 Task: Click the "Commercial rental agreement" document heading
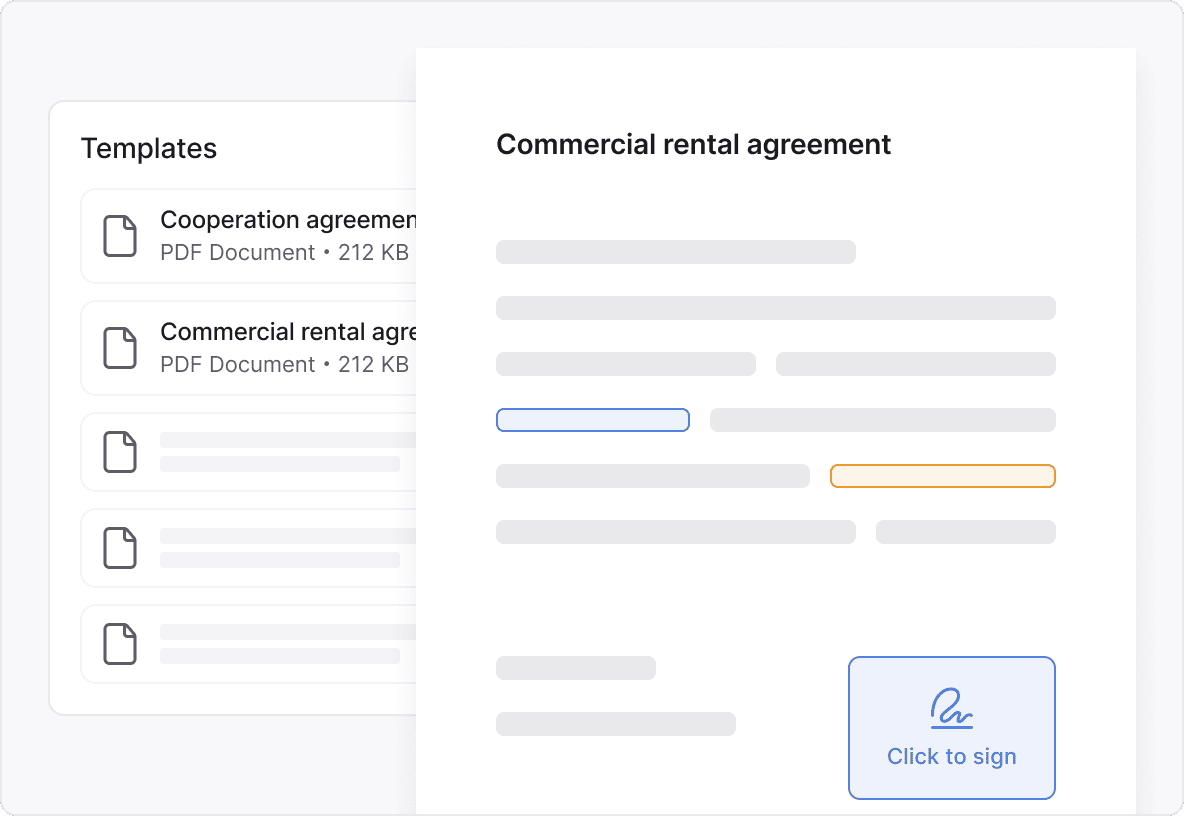click(693, 144)
